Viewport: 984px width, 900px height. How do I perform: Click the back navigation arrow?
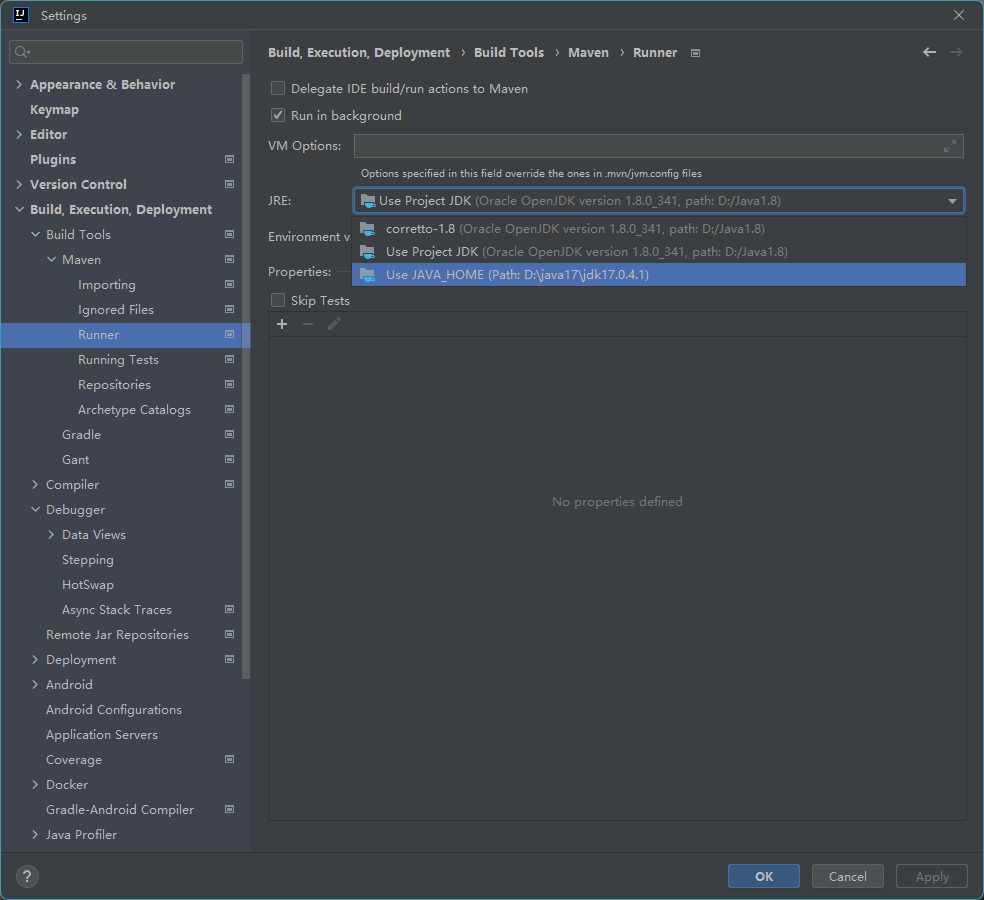[929, 52]
